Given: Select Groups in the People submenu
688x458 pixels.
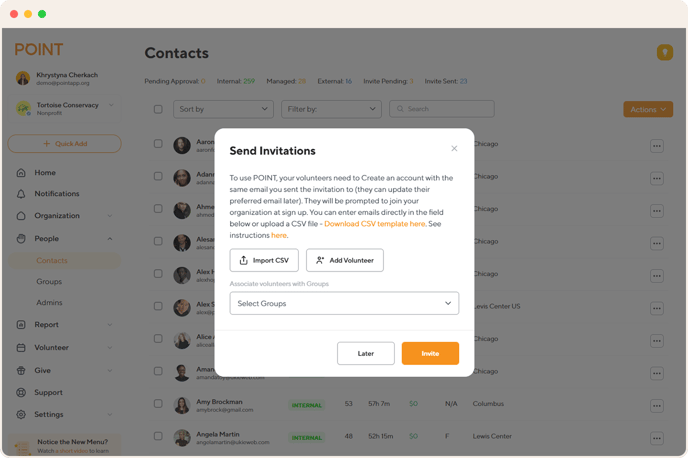Looking at the screenshot, I should (x=49, y=281).
